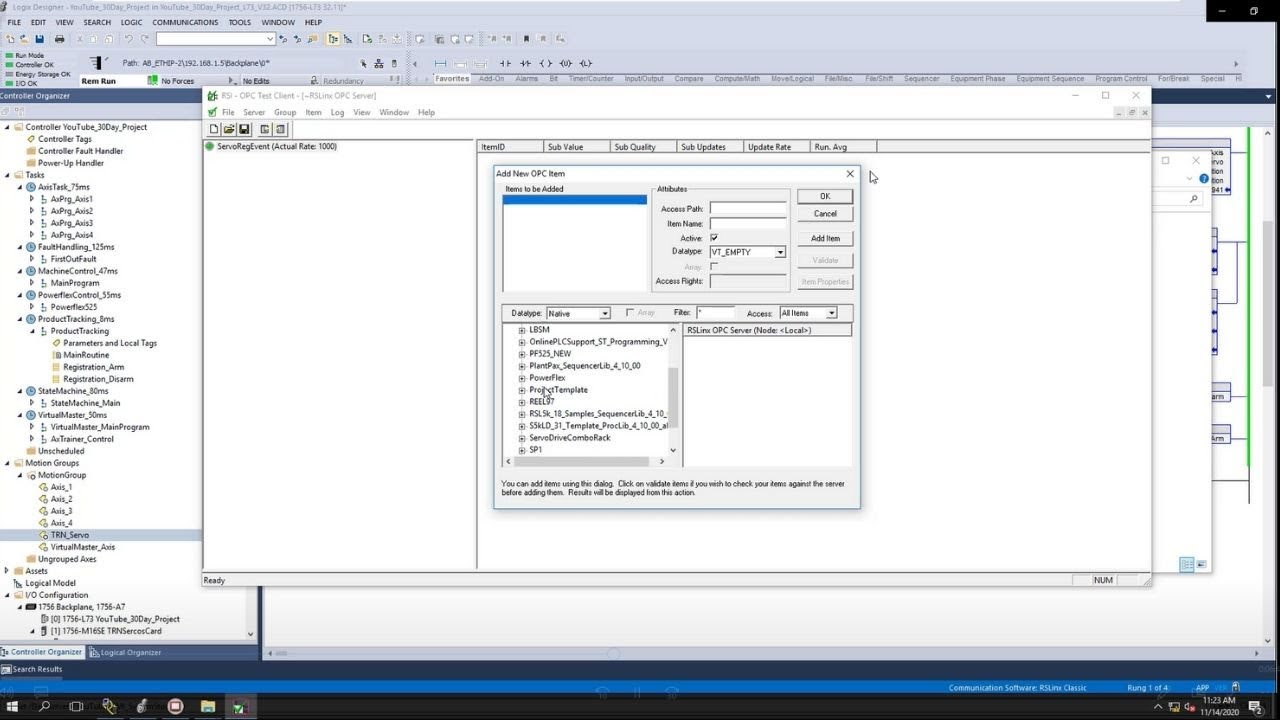The image size is (1280, 720).
Task: Insert an Output Energize coil instruction
Action: [x=546, y=63]
